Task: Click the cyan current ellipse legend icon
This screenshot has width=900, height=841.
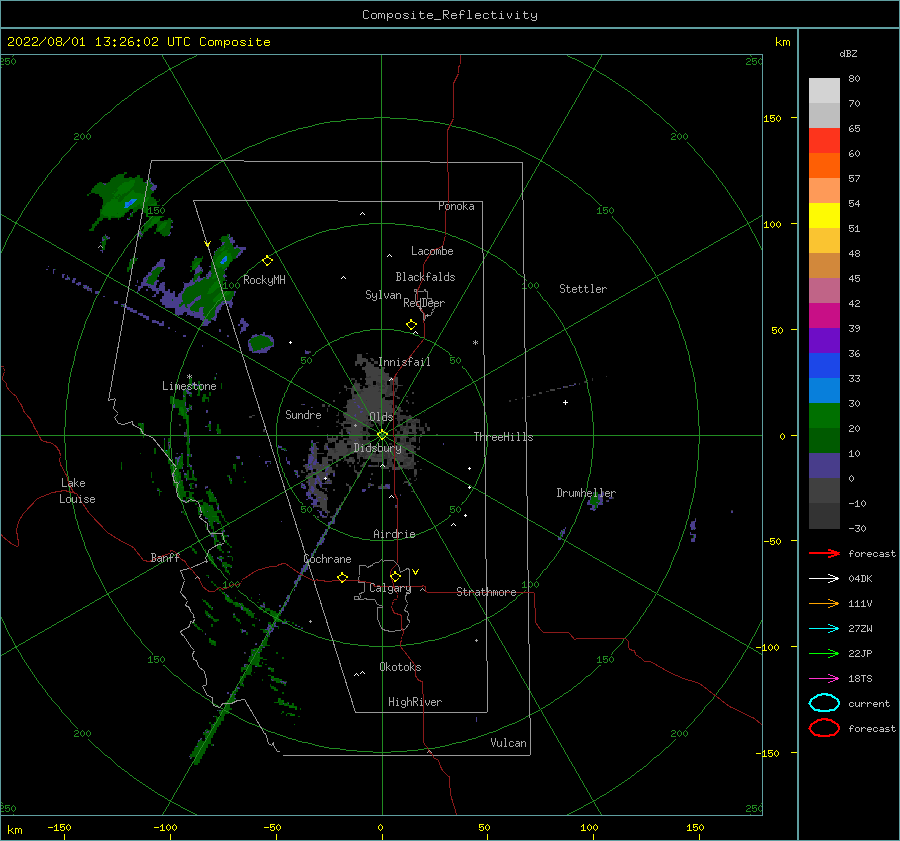Action: tap(824, 703)
